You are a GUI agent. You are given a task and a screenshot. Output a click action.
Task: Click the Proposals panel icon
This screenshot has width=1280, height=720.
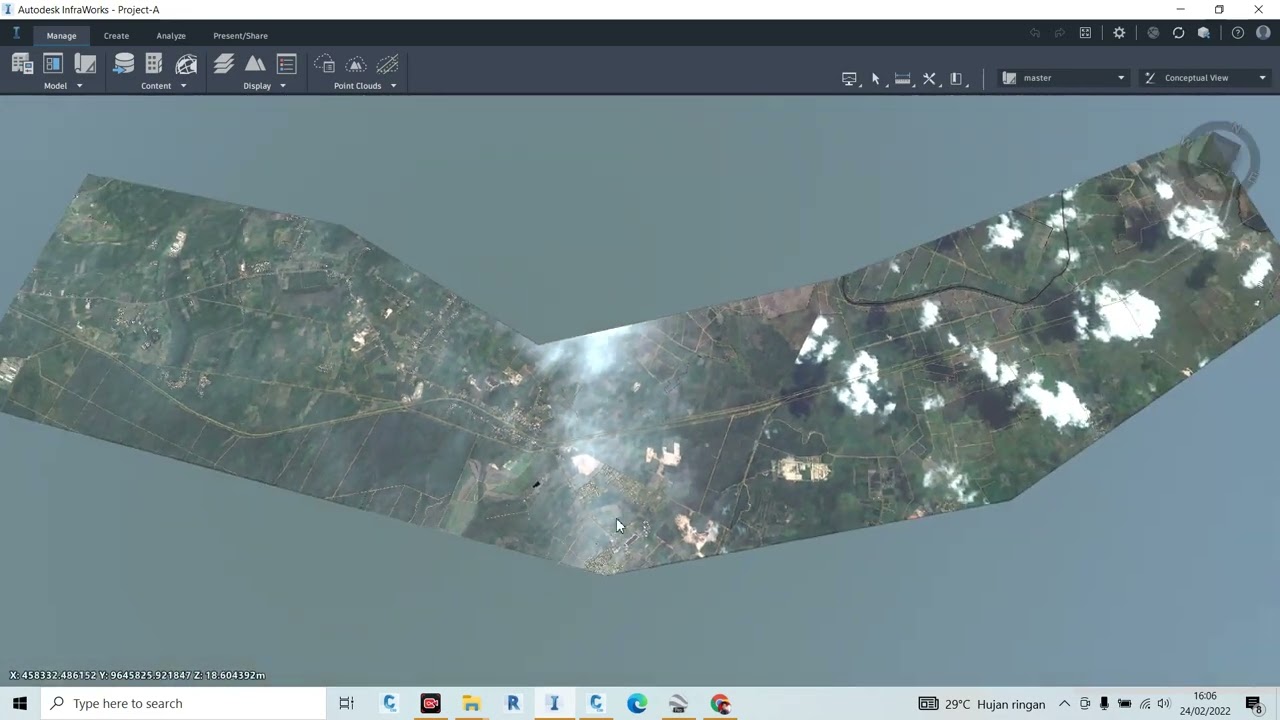click(53, 65)
